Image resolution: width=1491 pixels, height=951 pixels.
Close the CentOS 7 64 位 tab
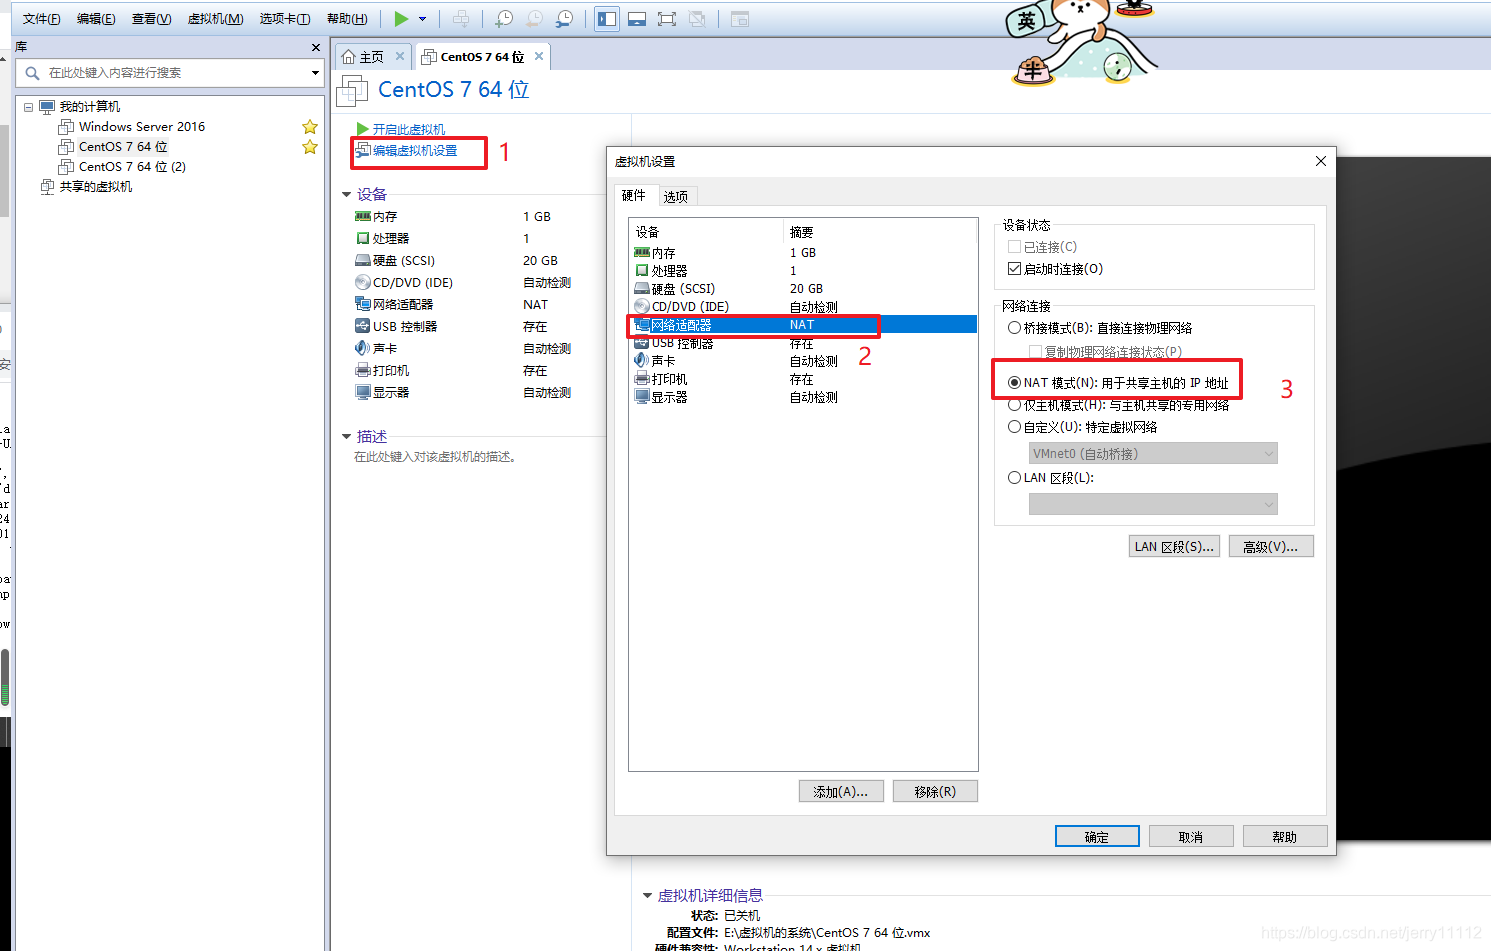click(x=539, y=56)
